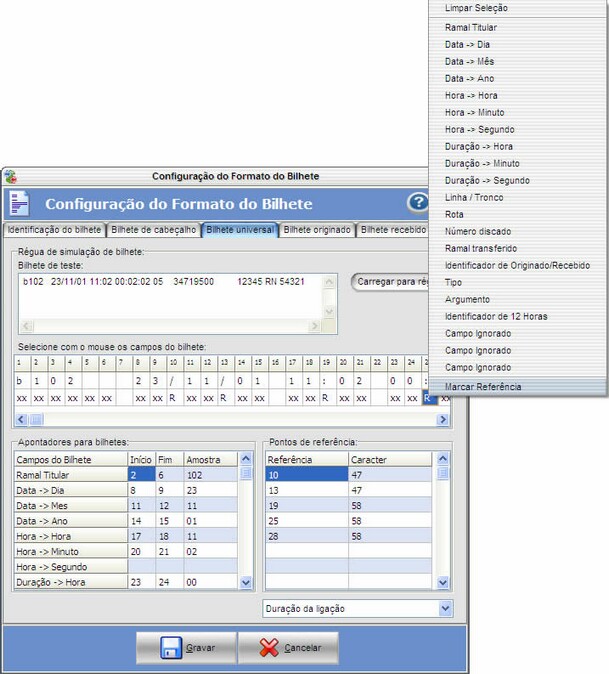Click up arrow in Apontadores table scrollbar

click(246, 459)
